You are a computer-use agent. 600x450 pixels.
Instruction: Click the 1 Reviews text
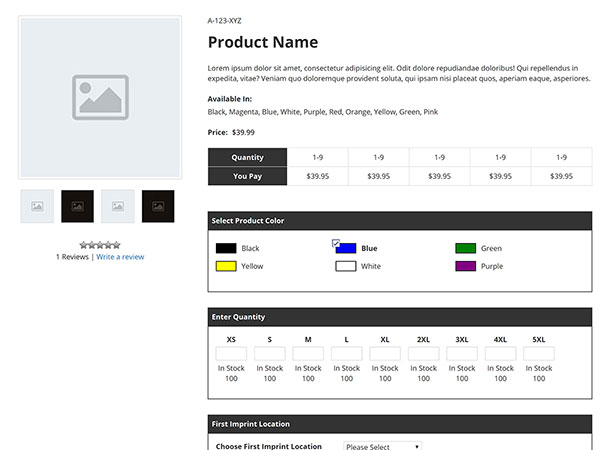72,257
